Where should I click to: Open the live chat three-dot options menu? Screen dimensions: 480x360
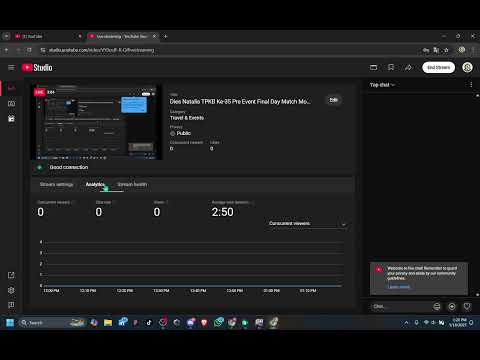point(471,85)
